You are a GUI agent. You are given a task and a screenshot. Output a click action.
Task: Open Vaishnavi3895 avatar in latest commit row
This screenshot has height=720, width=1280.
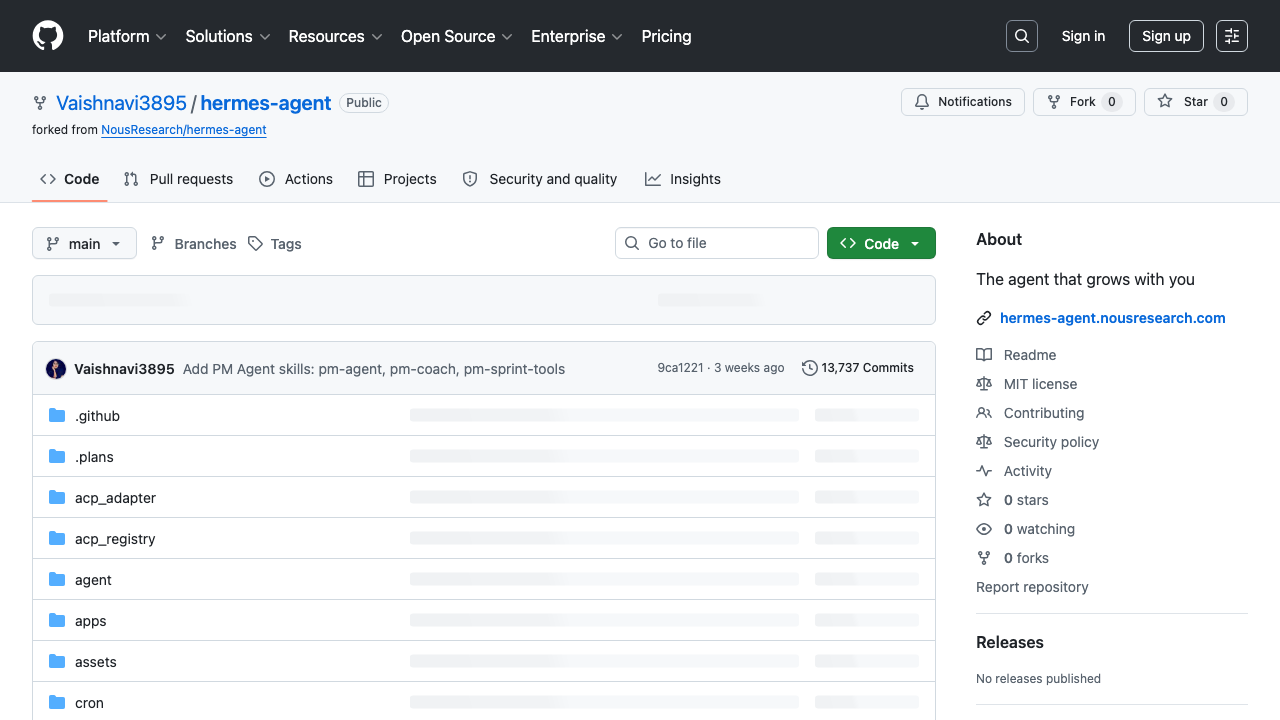(x=56, y=369)
